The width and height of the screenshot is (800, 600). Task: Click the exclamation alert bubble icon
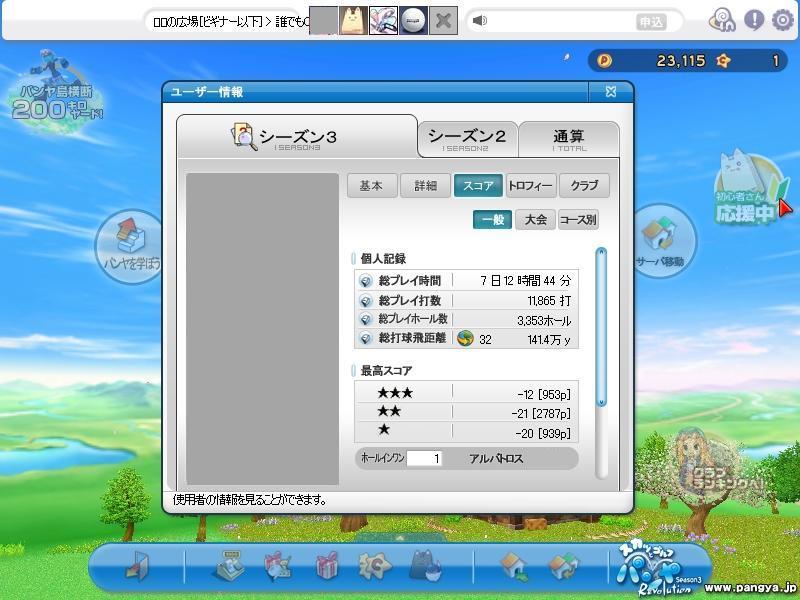tap(754, 20)
